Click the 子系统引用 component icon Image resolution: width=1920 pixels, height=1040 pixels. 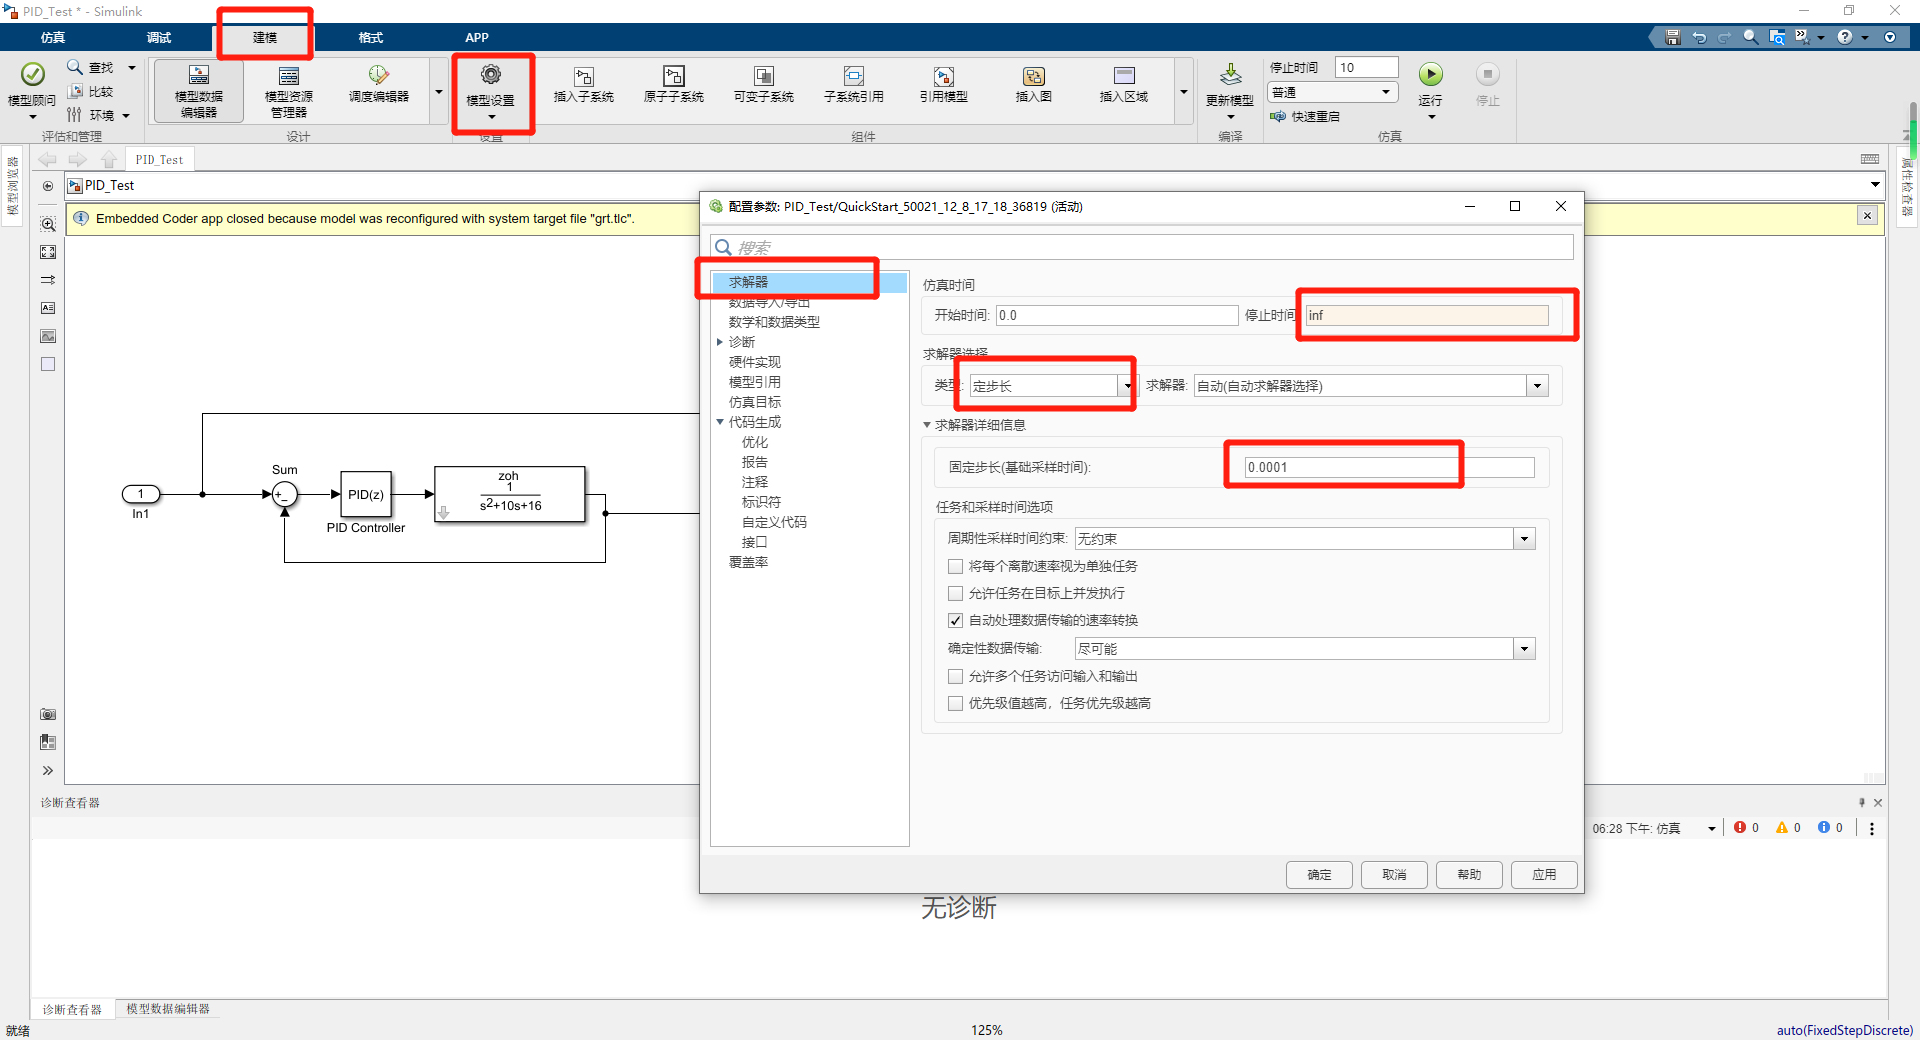pyautogui.click(x=854, y=76)
